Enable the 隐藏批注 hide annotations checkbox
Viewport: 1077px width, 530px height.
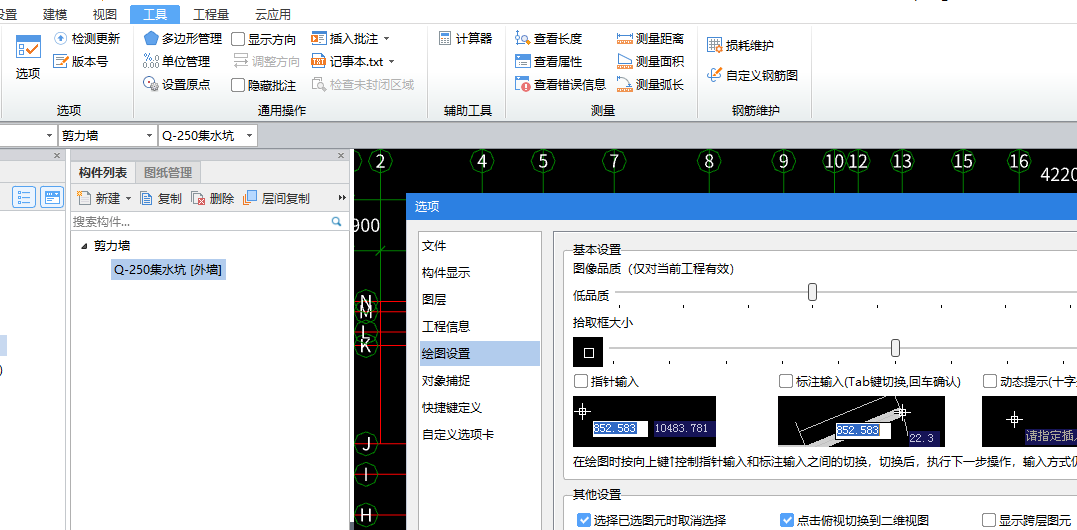click(238, 85)
